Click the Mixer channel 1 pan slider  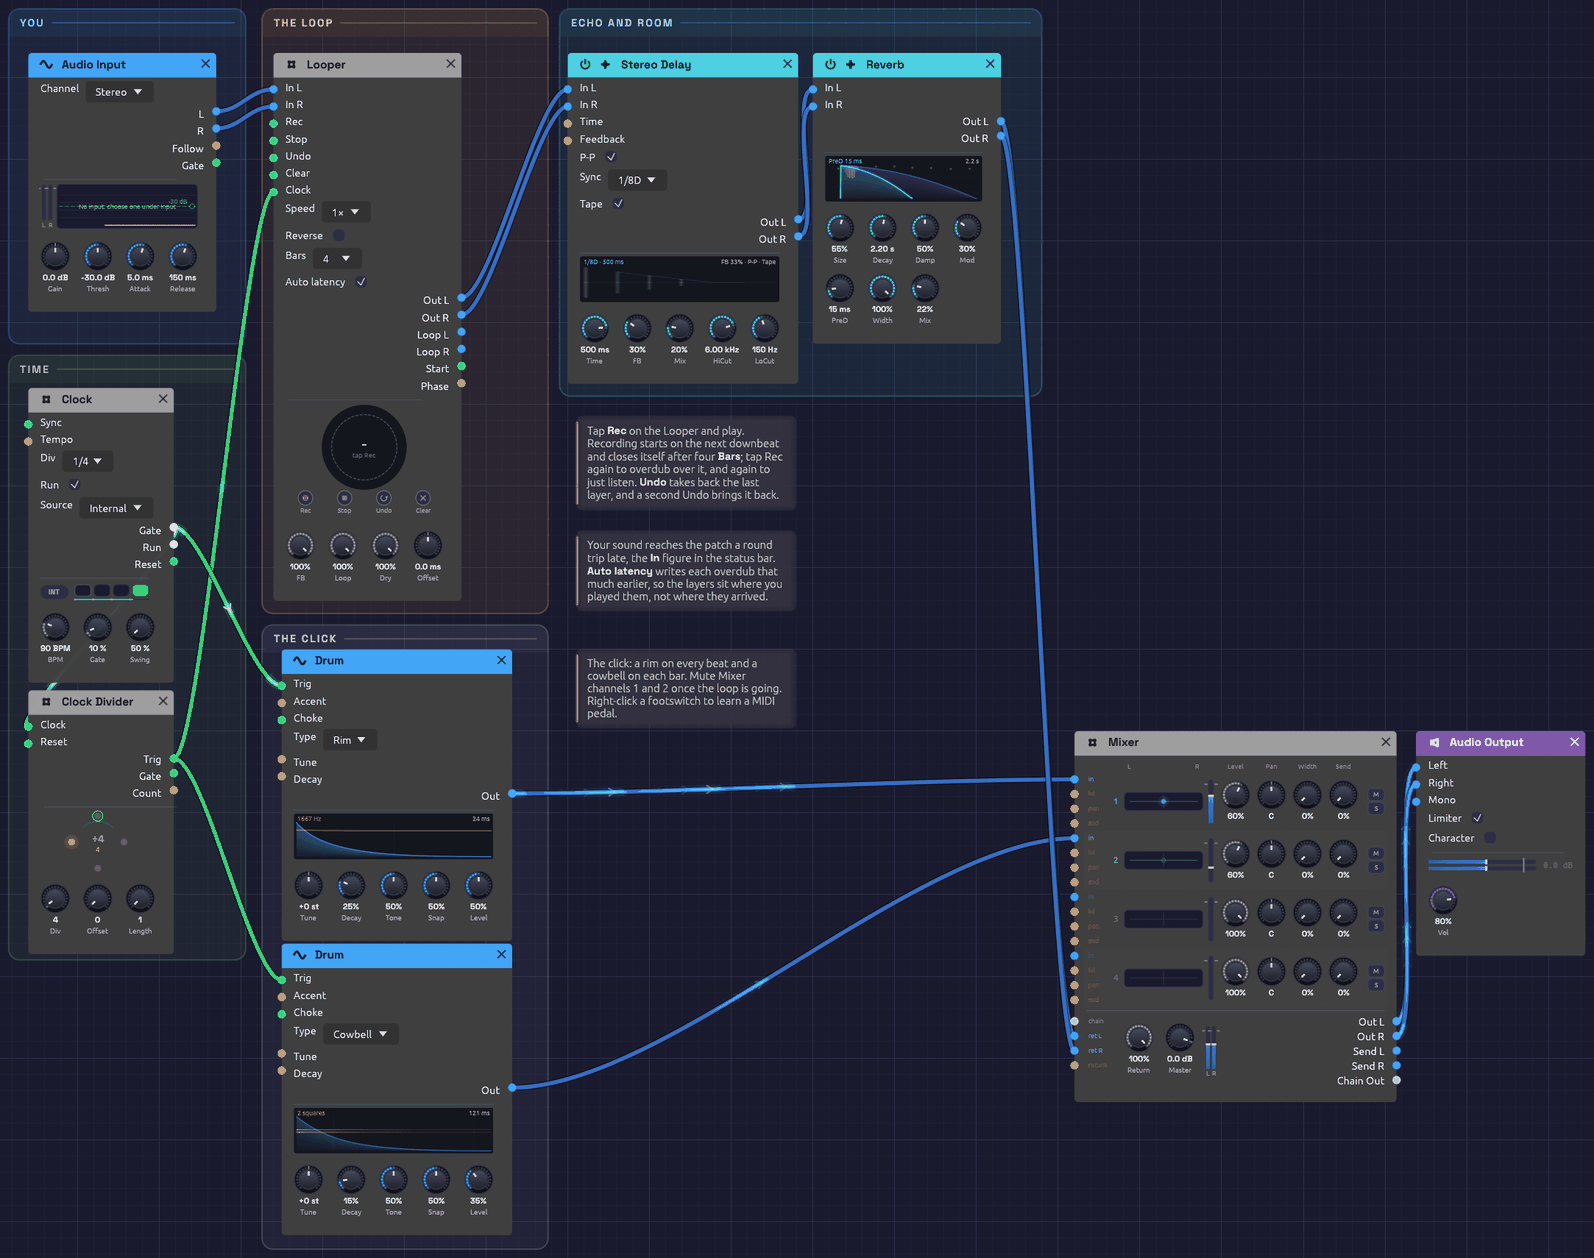(1163, 801)
